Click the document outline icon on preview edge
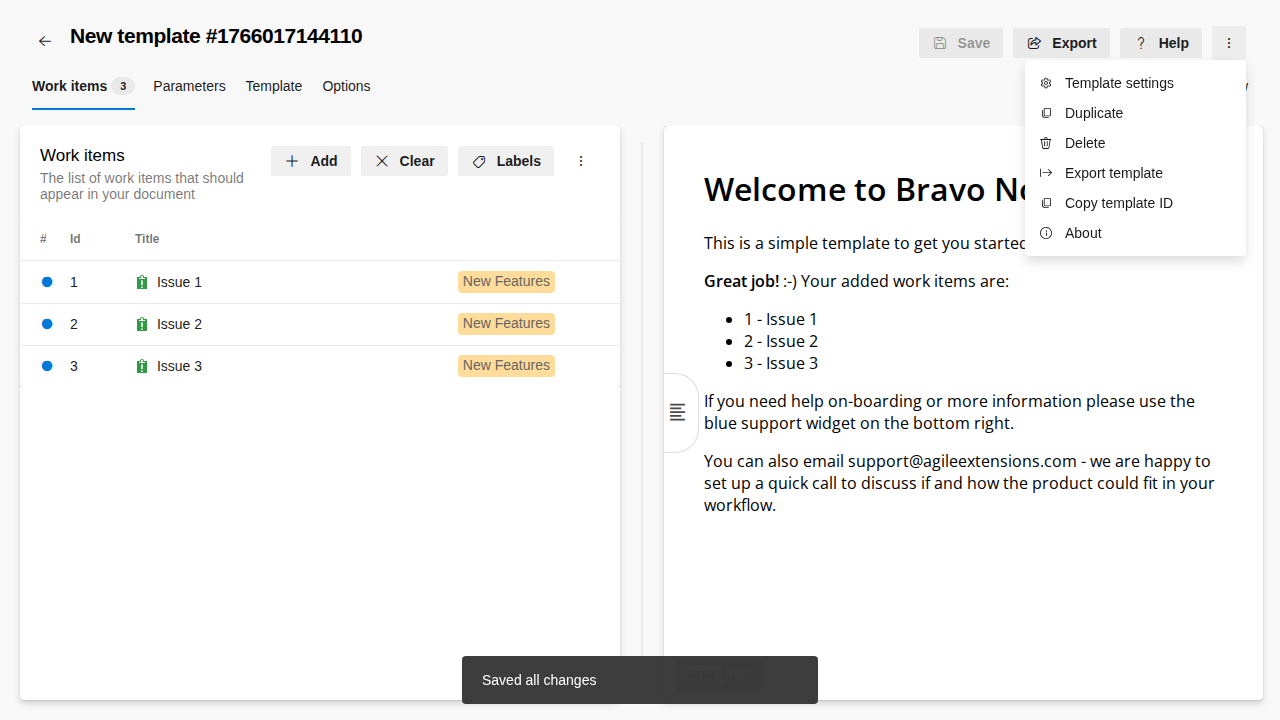Image resolution: width=1280 pixels, height=720 pixels. point(678,412)
